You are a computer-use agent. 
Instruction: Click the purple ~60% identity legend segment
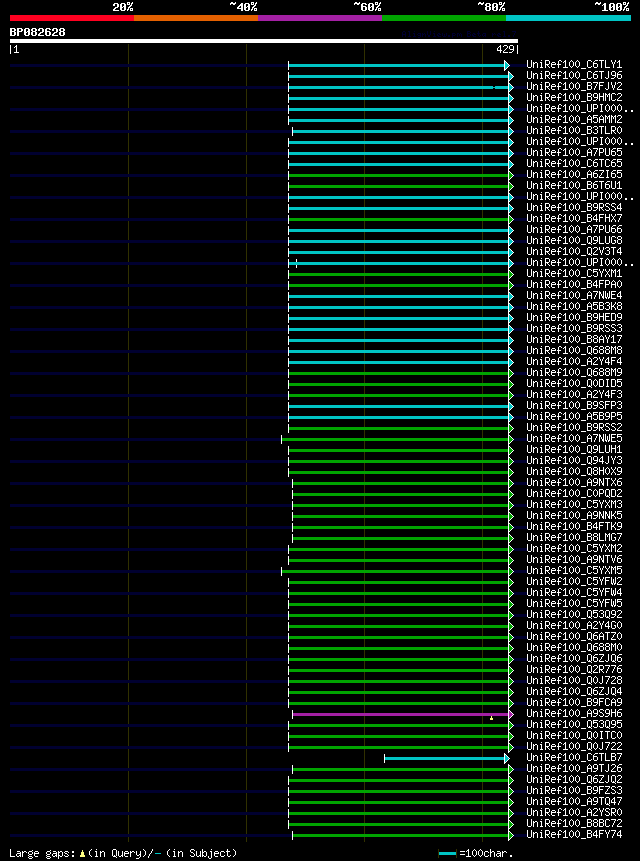pos(320,18)
